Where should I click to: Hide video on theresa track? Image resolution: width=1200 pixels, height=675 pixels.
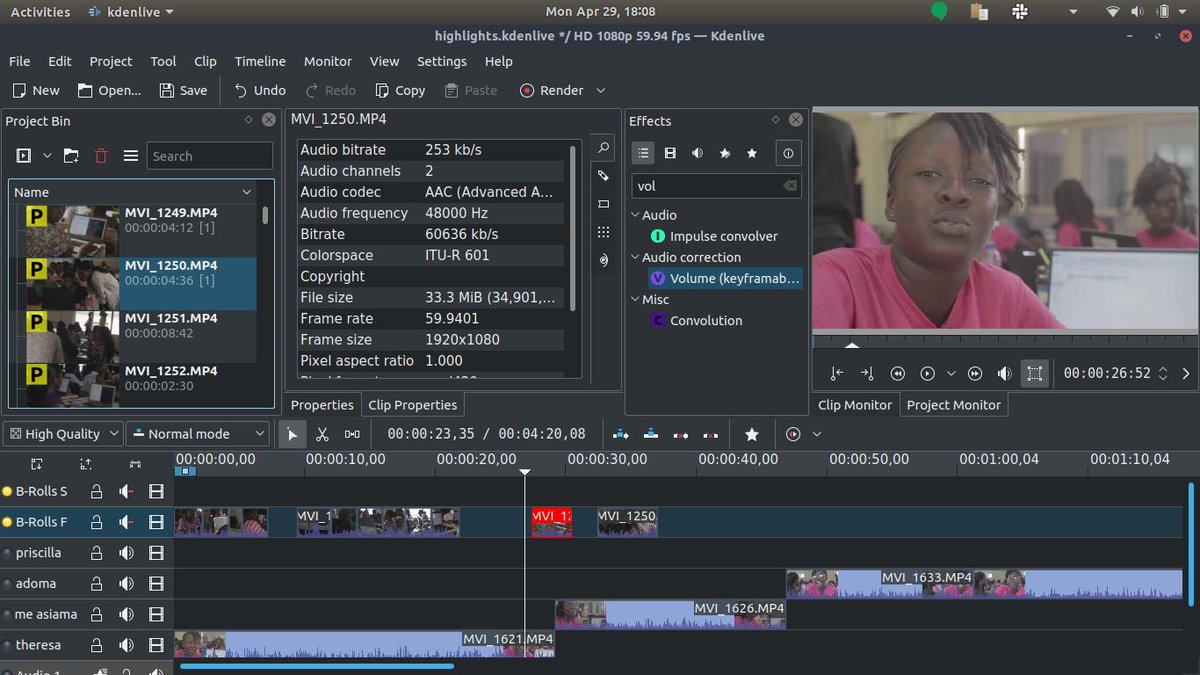[x=156, y=645]
